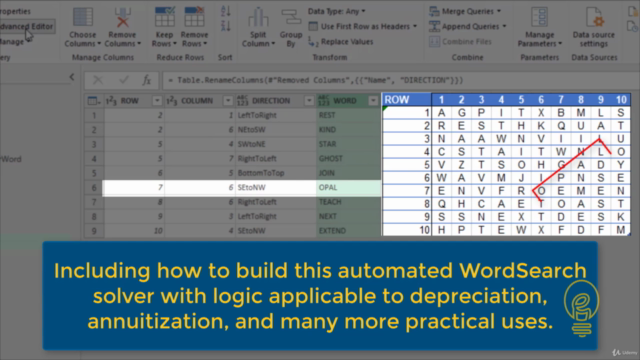
Task: Click the WORD column data type icon
Action: tap(324, 100)
